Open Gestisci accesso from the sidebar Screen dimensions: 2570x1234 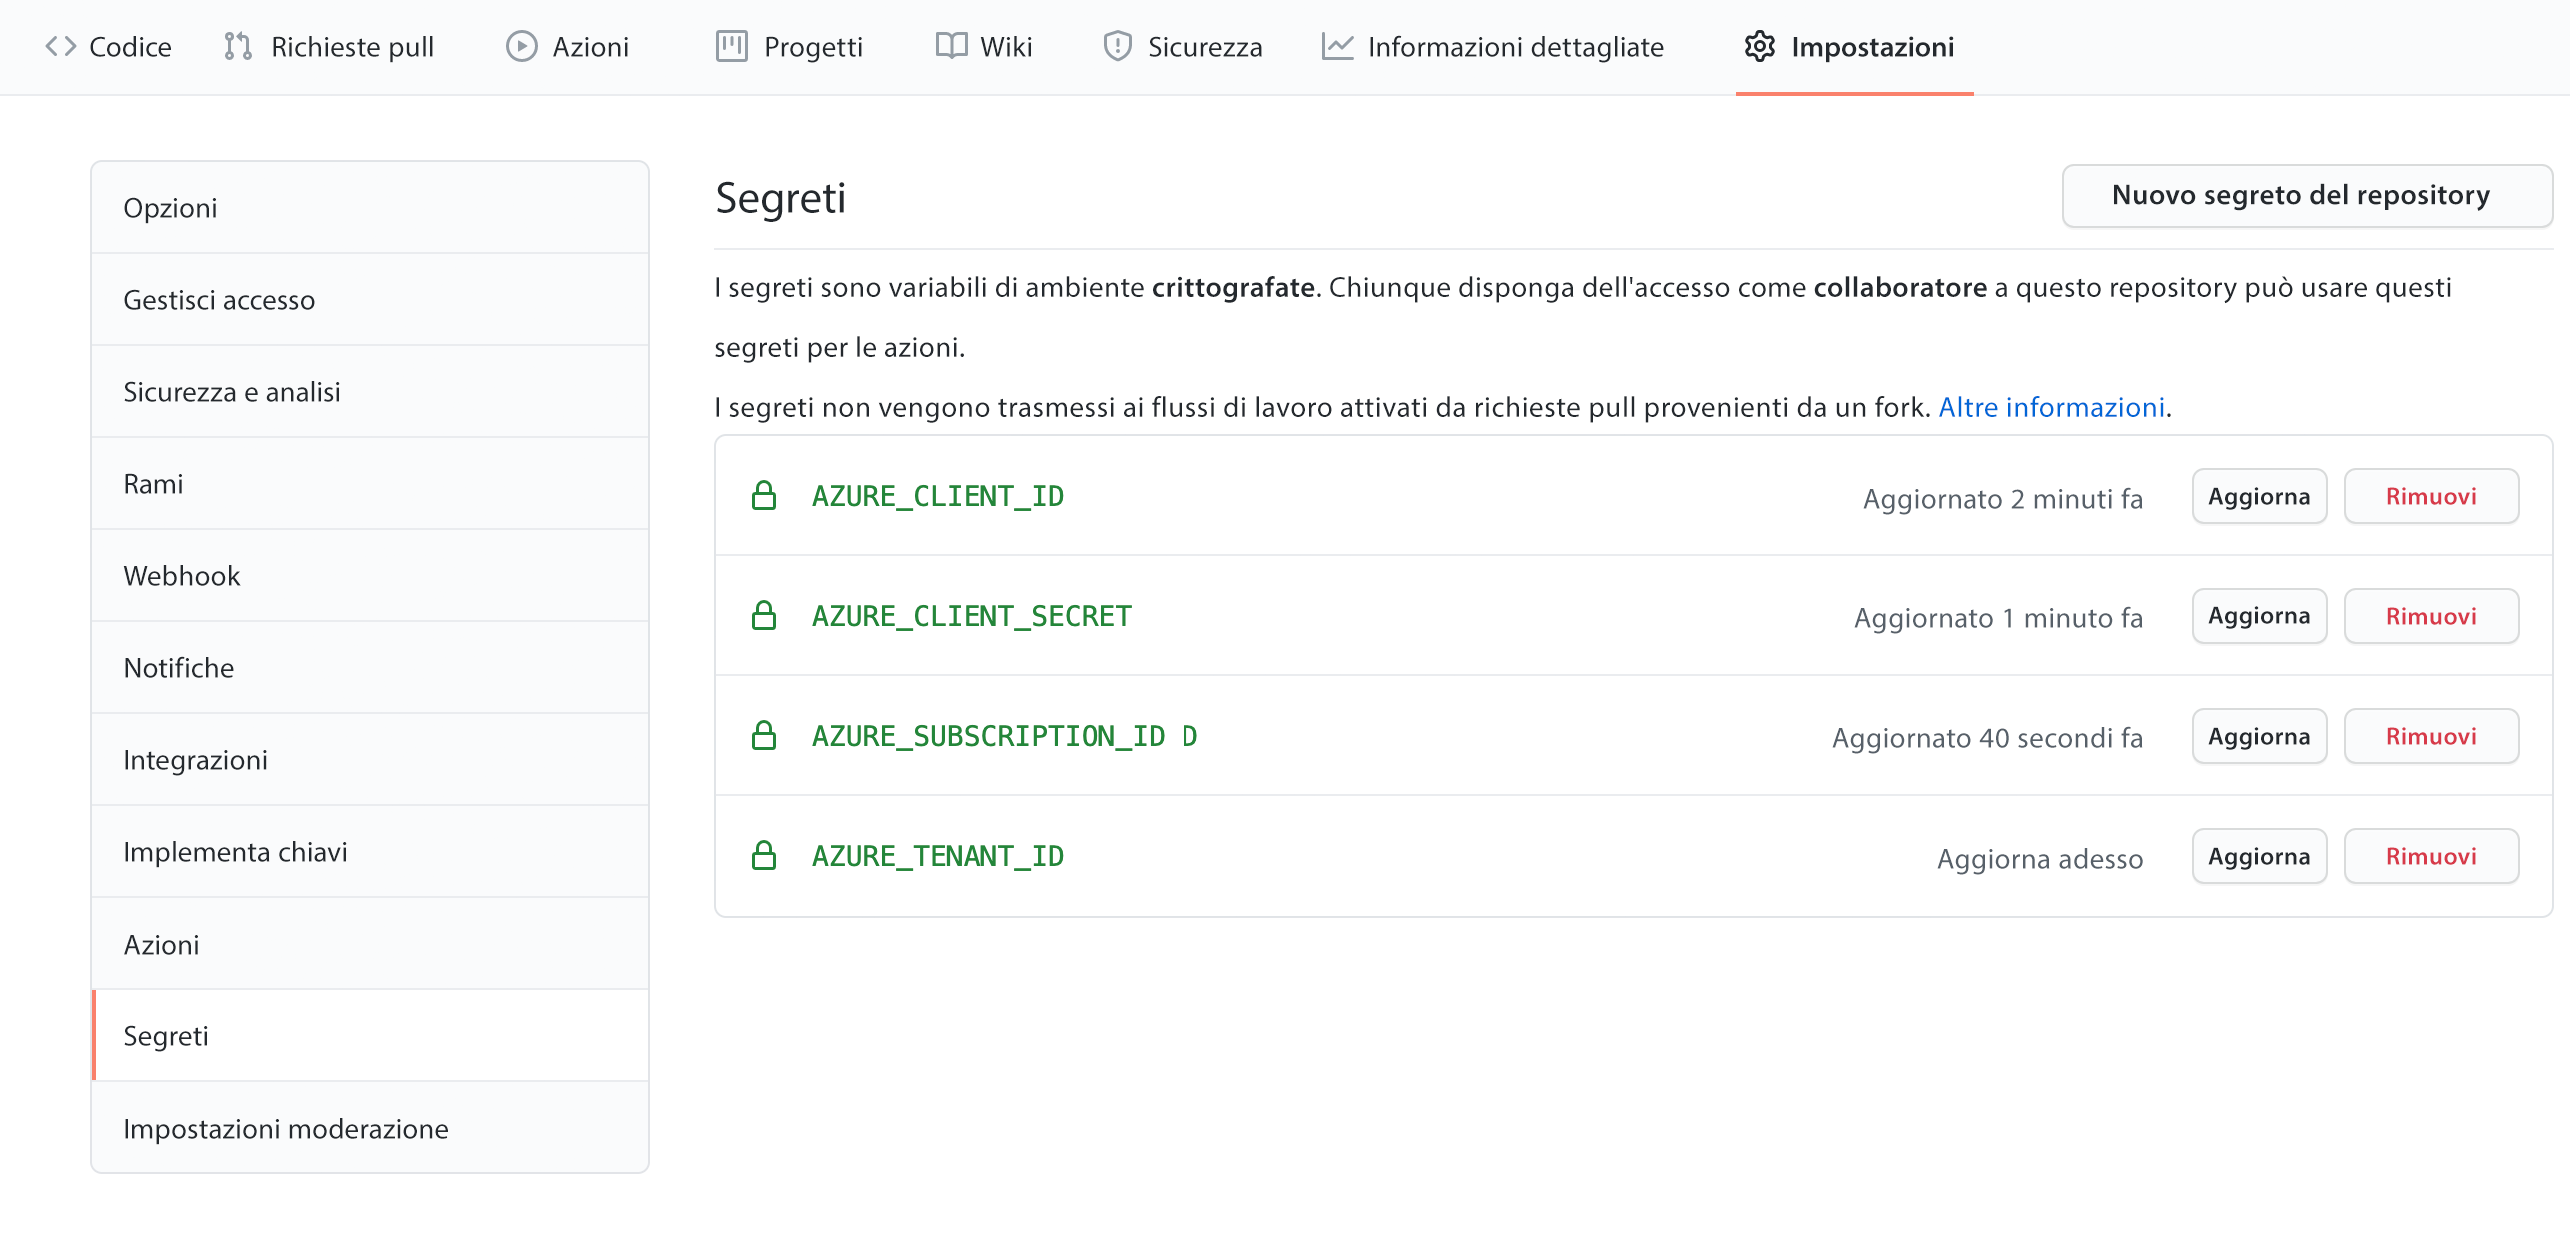click(x=218, y=299)
